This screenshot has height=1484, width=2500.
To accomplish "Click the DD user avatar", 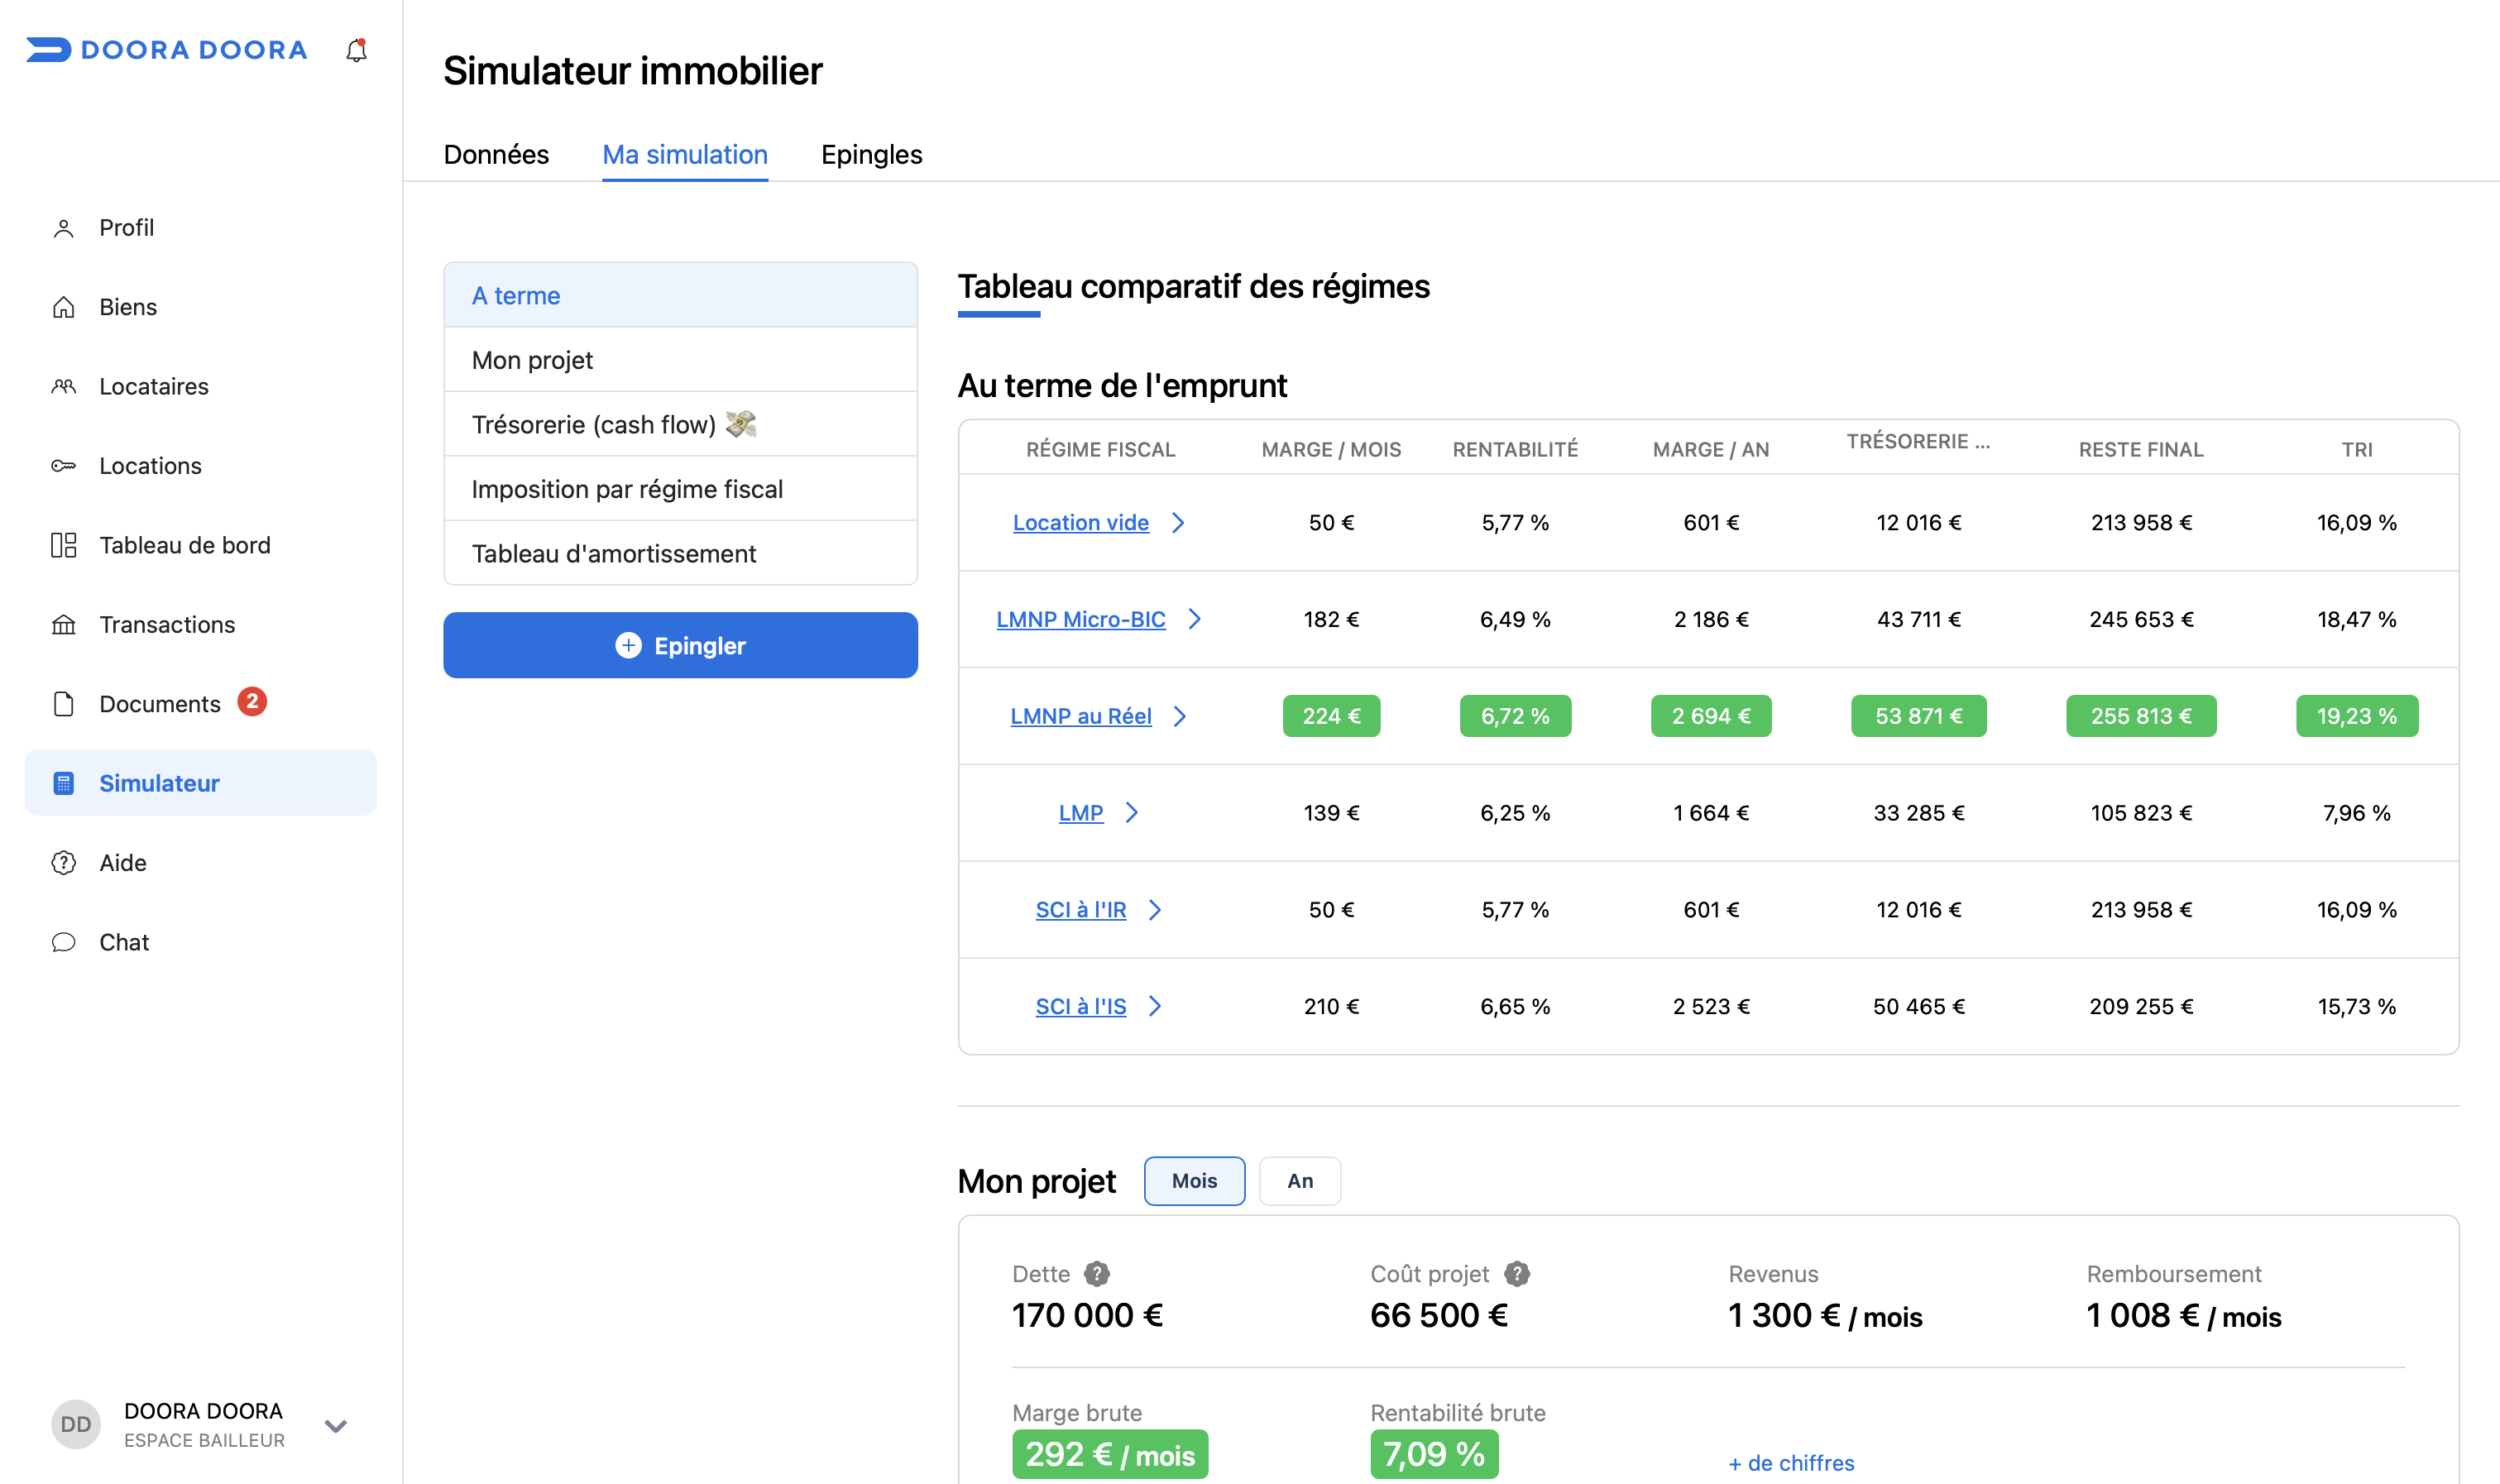I will tap(76, 1424).
